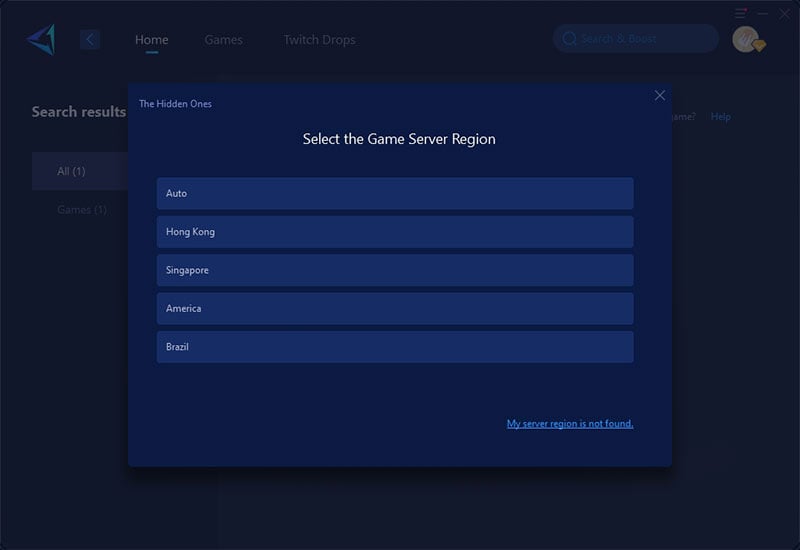Select America server region
800x550 pixels.
(x=395, y=308)
